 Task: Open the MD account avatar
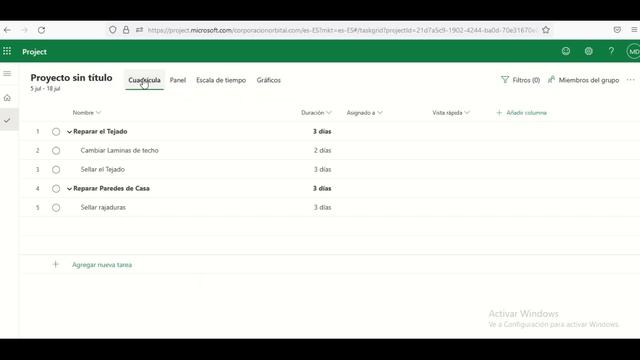(633, 51)
